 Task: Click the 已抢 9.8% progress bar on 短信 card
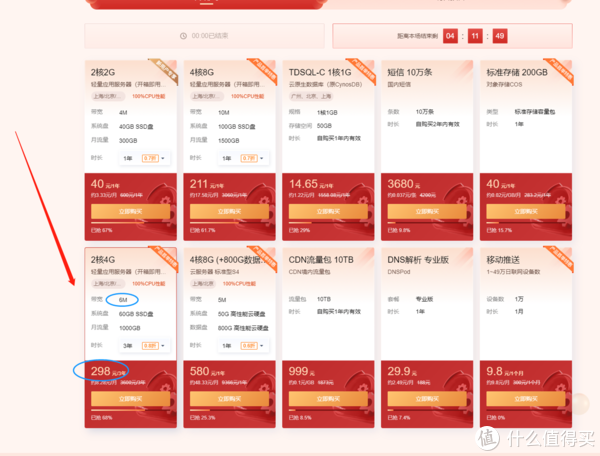(x=427, y=223)
